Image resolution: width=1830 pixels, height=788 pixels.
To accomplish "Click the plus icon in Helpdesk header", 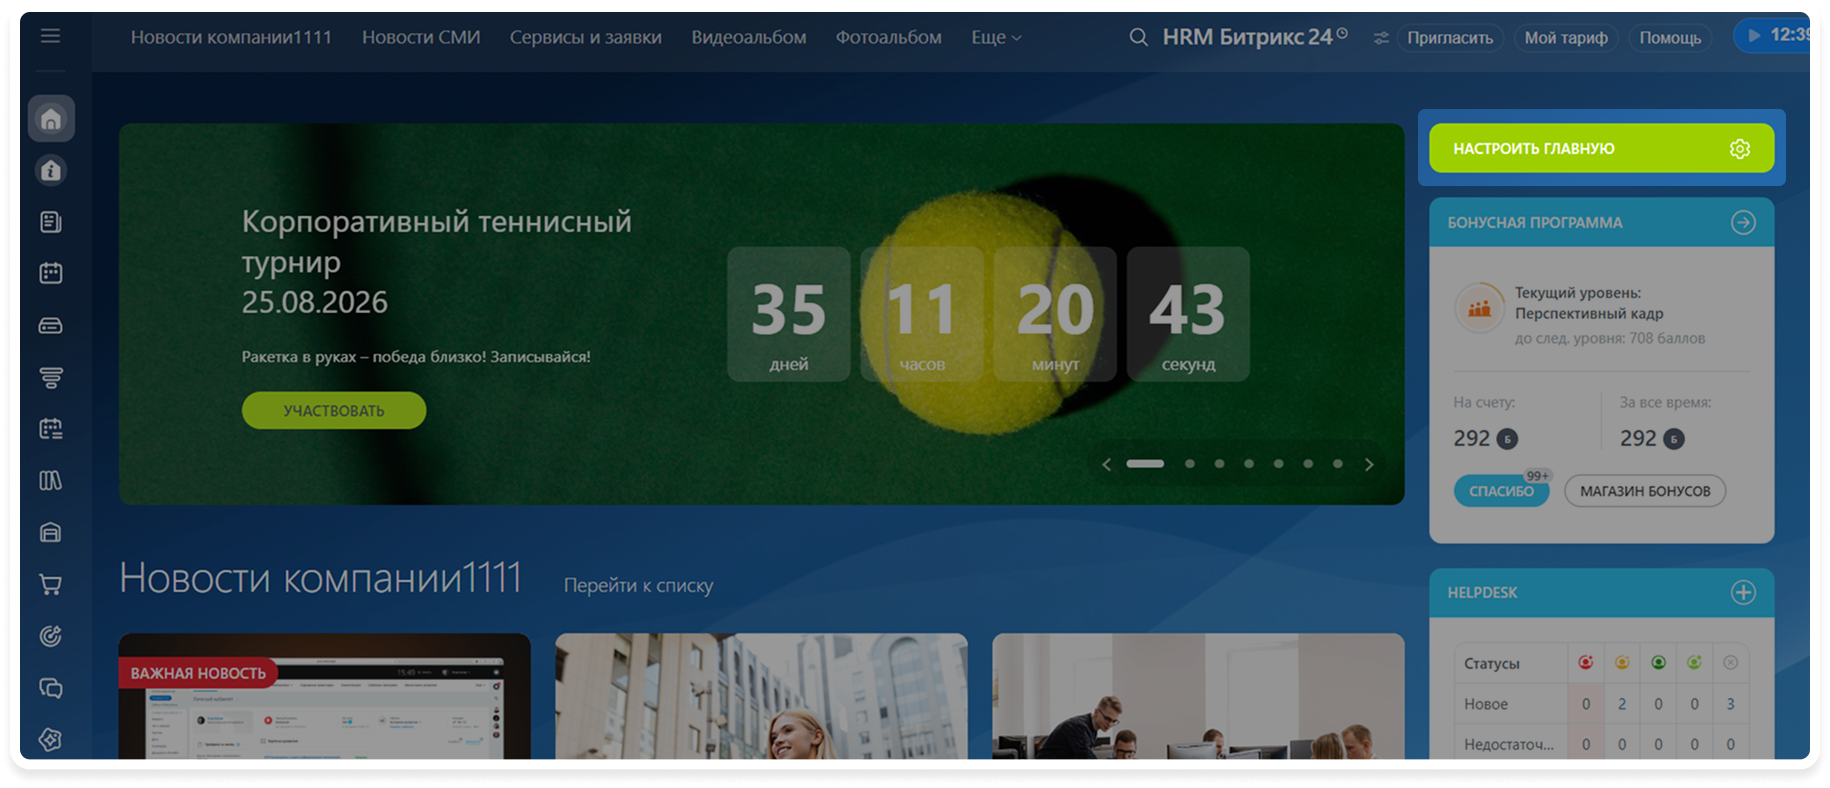I will pos(1743,592).
